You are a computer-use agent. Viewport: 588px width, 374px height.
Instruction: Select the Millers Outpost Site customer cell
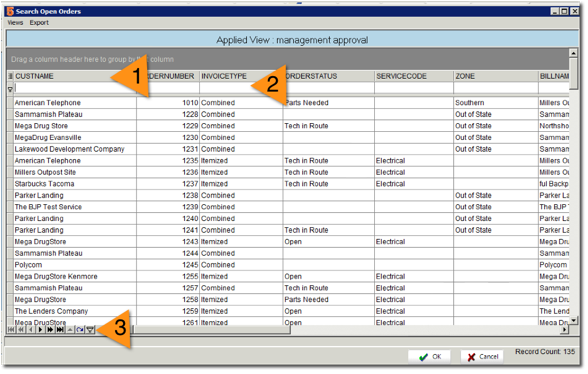coord(75,172)
